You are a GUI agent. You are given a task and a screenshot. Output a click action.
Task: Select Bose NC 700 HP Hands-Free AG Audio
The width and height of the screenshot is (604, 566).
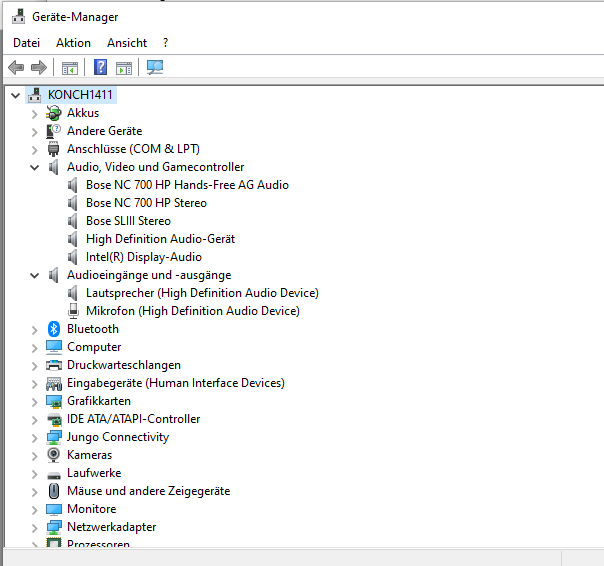click(x=187, y=185)
